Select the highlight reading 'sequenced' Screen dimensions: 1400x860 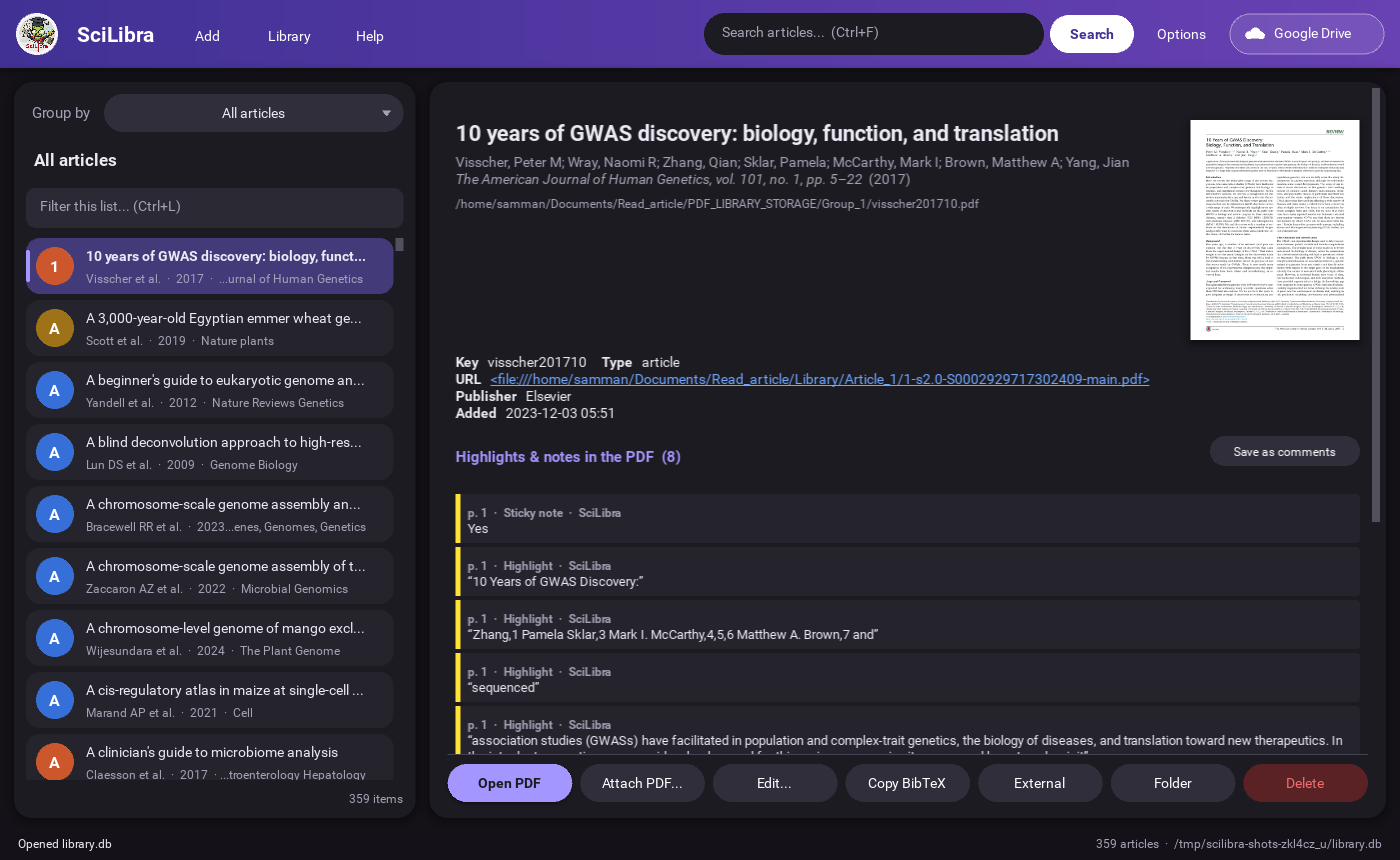point(908,679)
